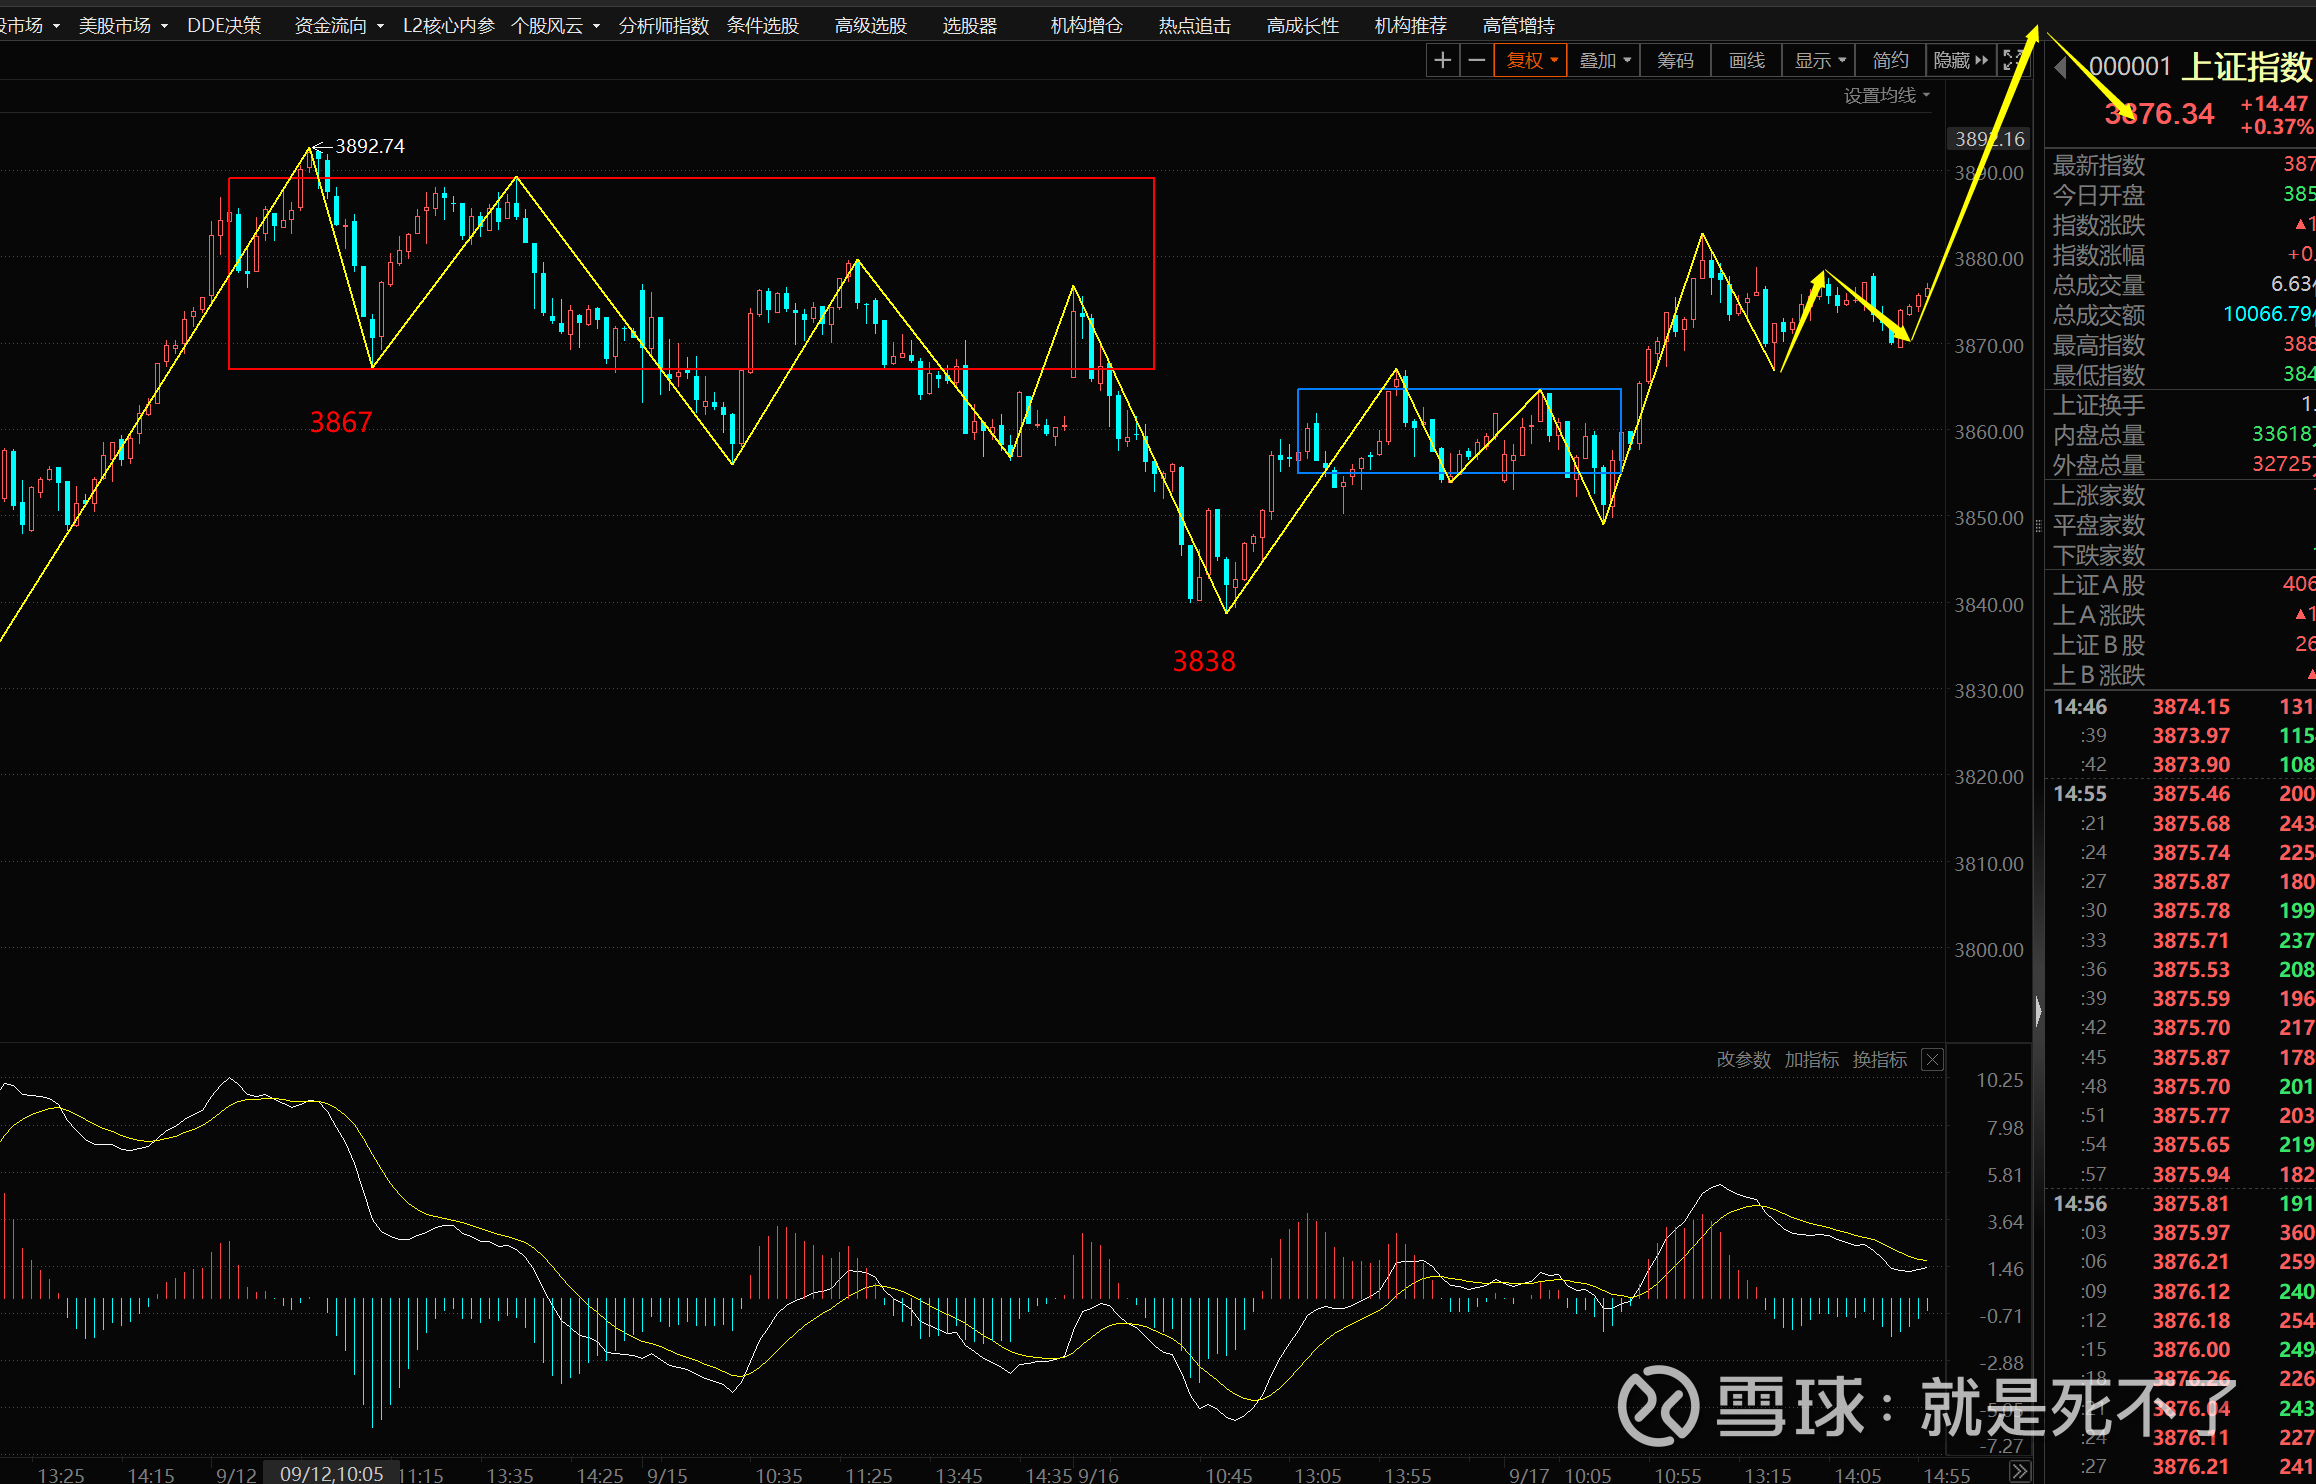
Task: Open the DDE决策 menu item
Action: [224, 25]
